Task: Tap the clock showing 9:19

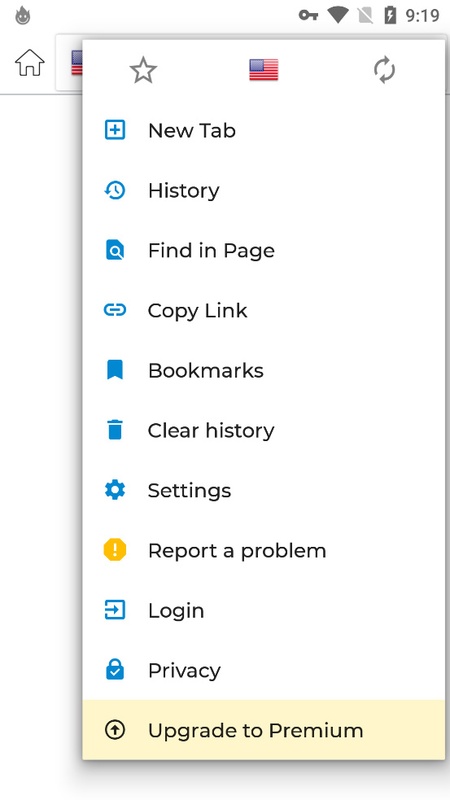Action: [422, 16]
